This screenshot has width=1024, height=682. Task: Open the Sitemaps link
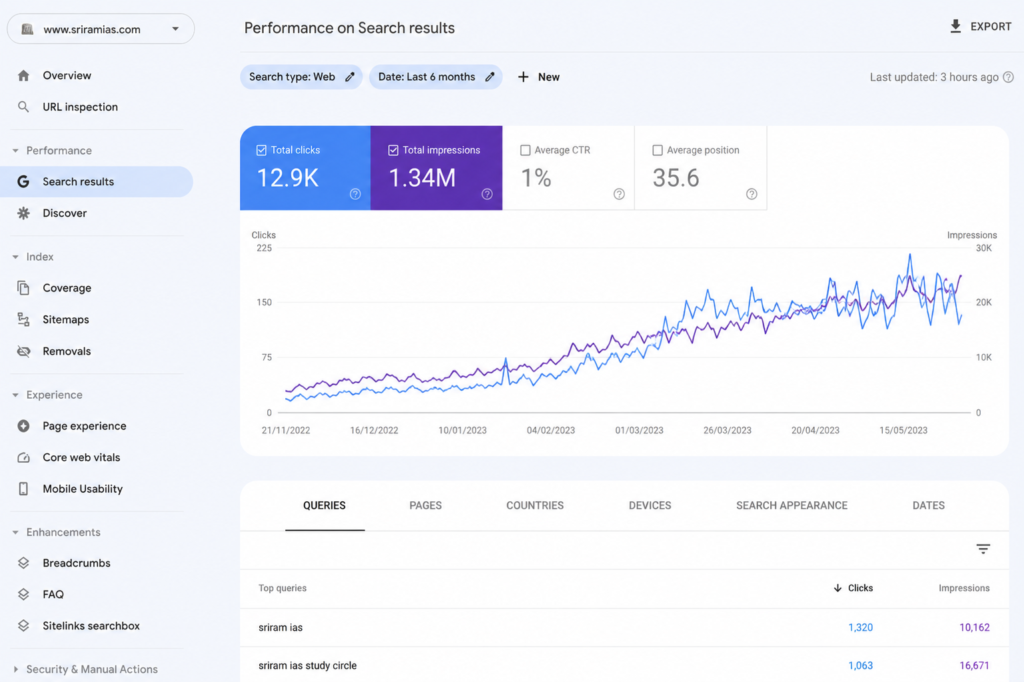66,319
